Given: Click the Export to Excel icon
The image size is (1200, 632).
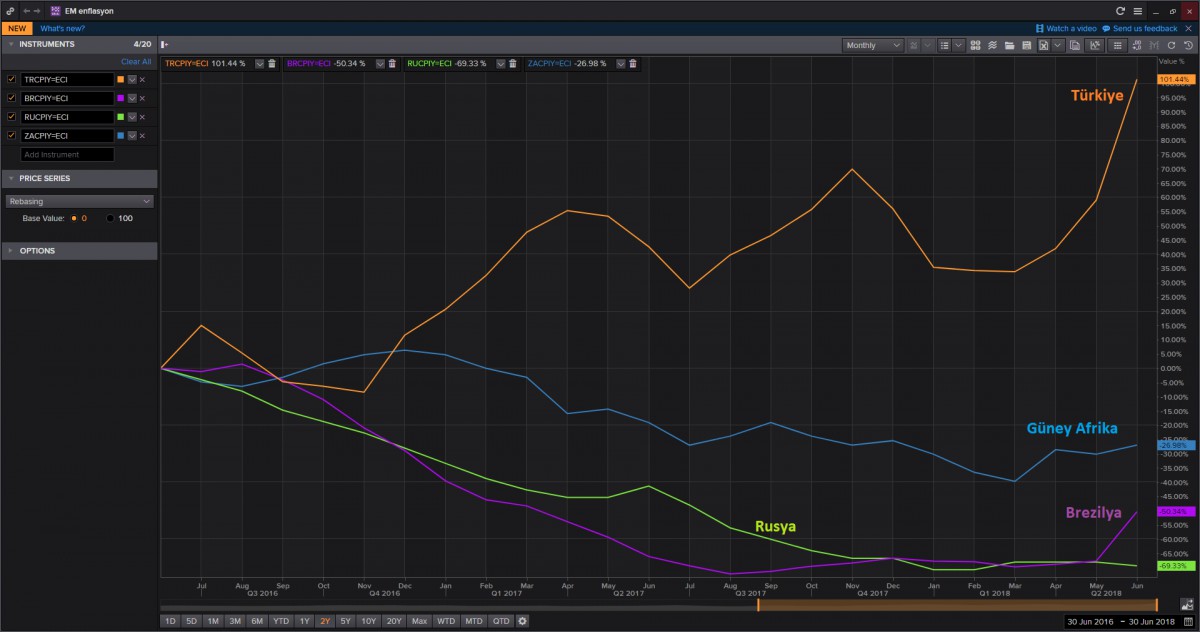Looking at the screenshot, I should 1043,45.
